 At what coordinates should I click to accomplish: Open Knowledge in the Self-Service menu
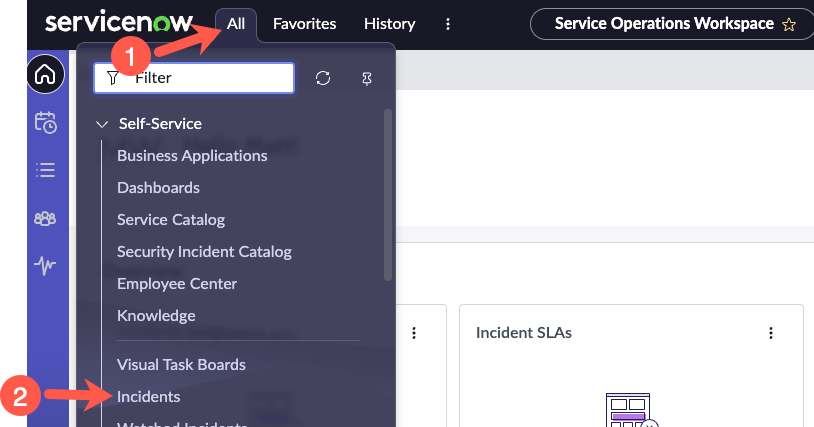pos(155,316)
